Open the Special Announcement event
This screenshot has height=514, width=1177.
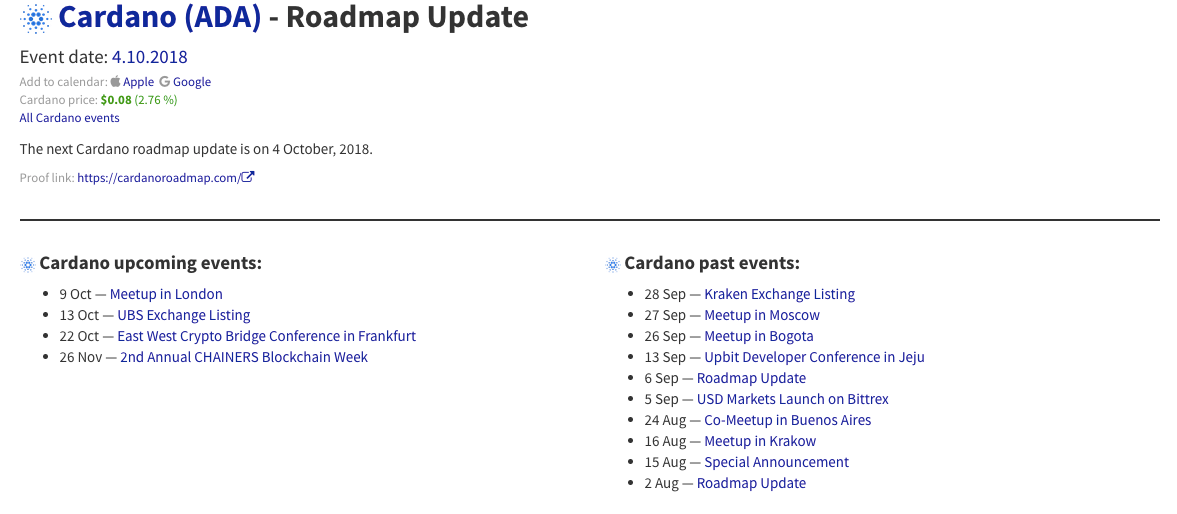[x=776, y=462]
